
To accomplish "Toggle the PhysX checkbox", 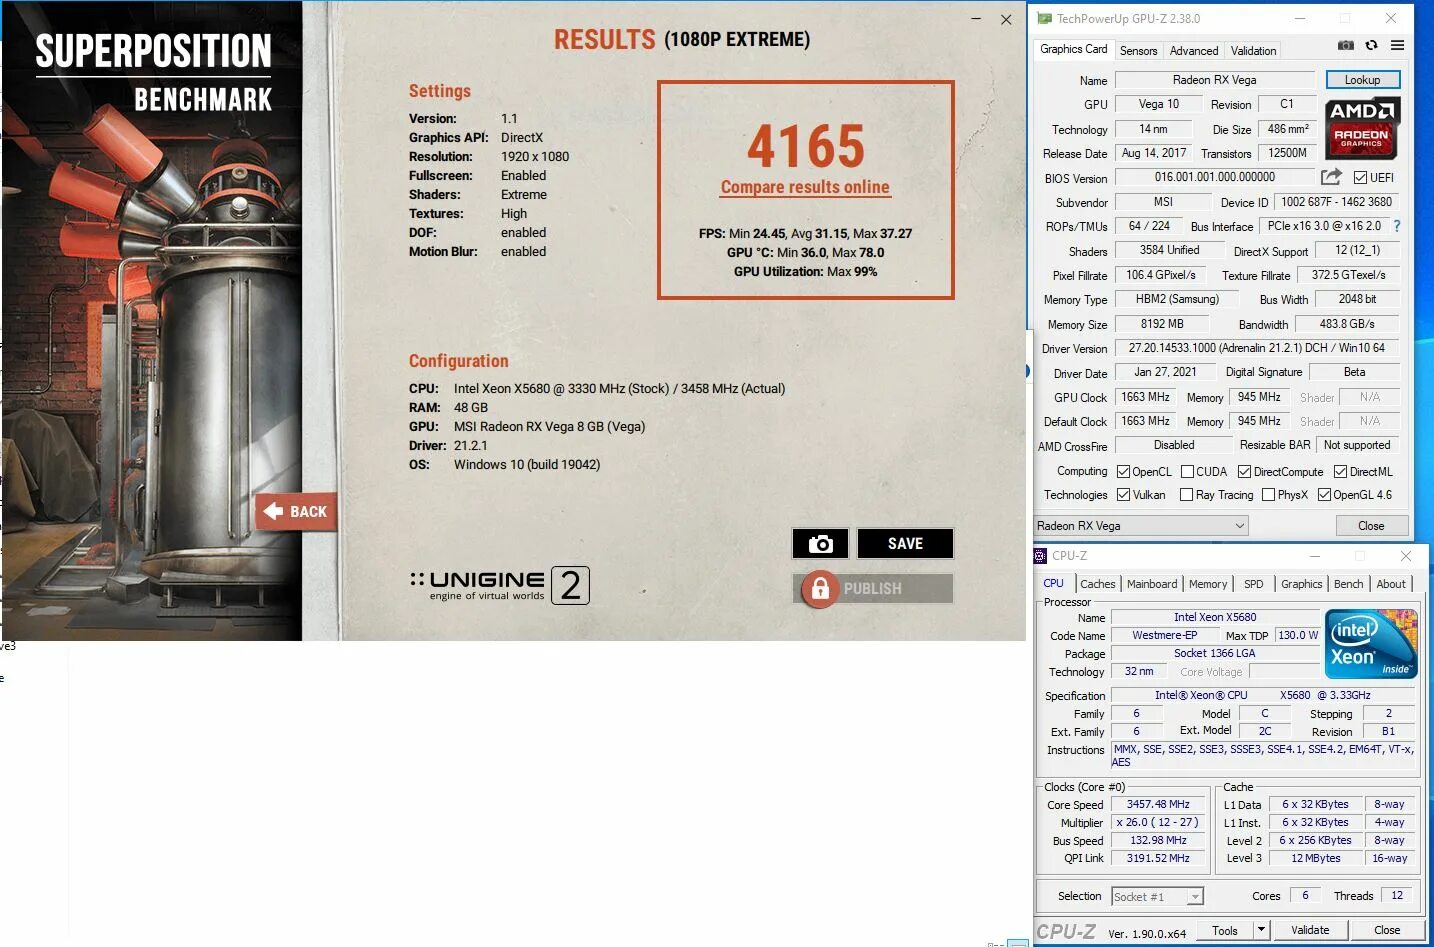I will [1268, 495].
